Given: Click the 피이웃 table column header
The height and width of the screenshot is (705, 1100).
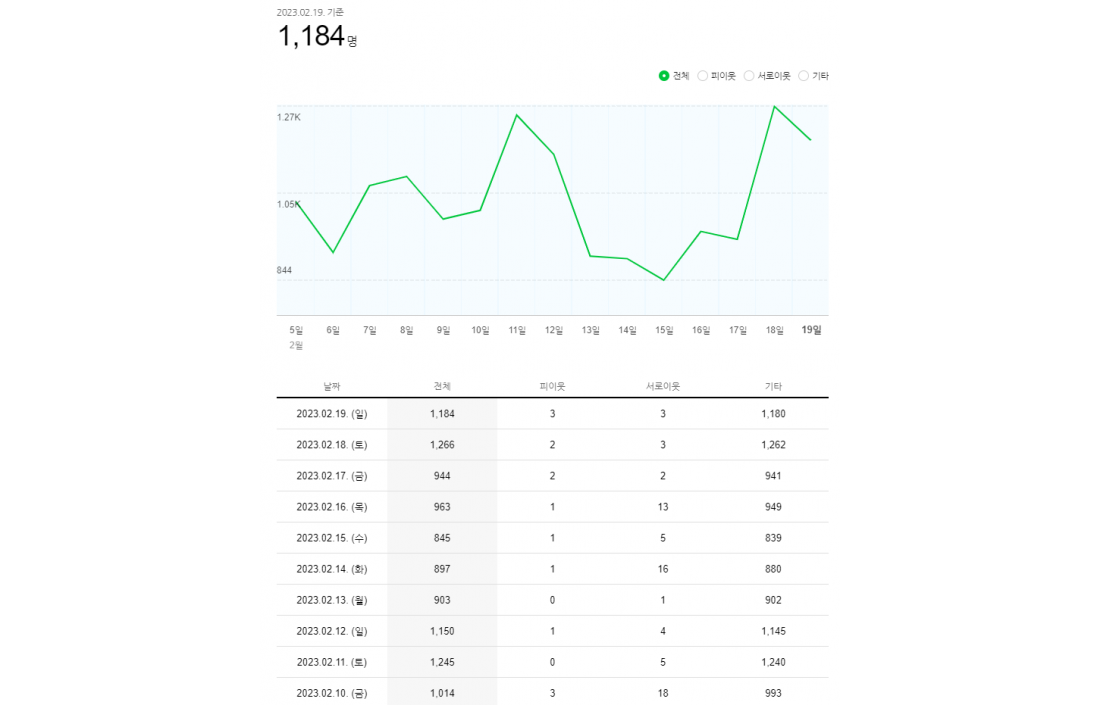Looking at the screenshot, I should (x=552, y=386).
